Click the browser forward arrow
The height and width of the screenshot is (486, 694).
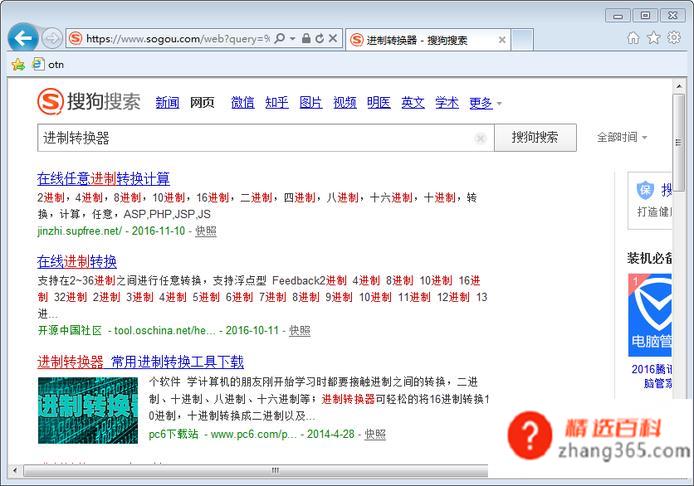coord(52,39)
